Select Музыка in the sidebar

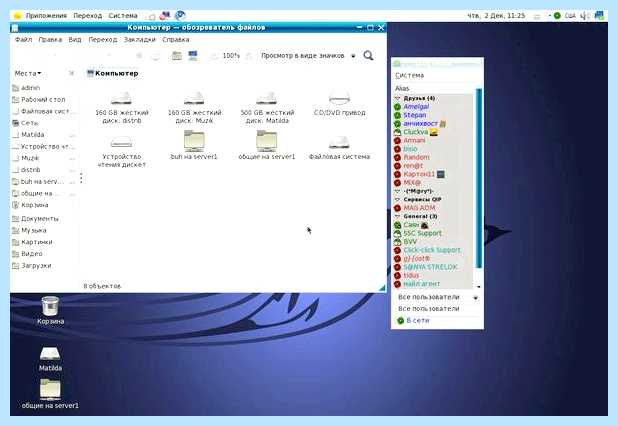click(29, 230)
